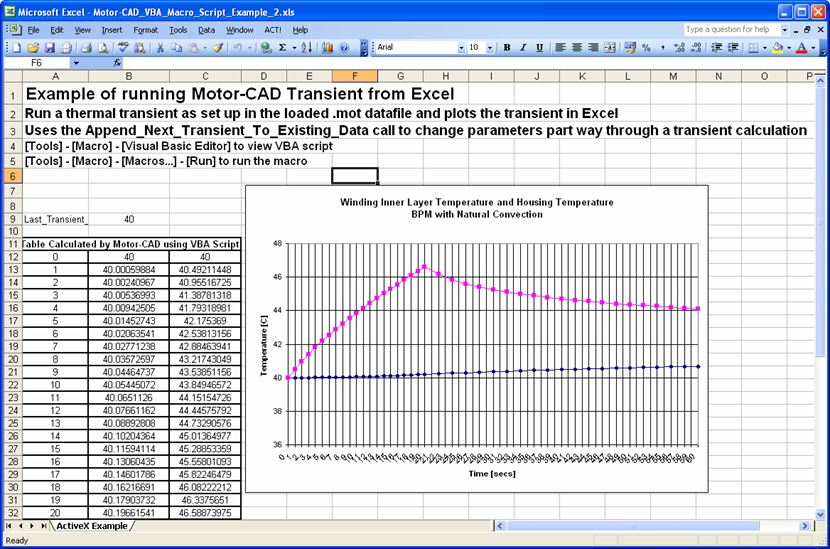Launch the Chart Wizard icon

point(328,48)
